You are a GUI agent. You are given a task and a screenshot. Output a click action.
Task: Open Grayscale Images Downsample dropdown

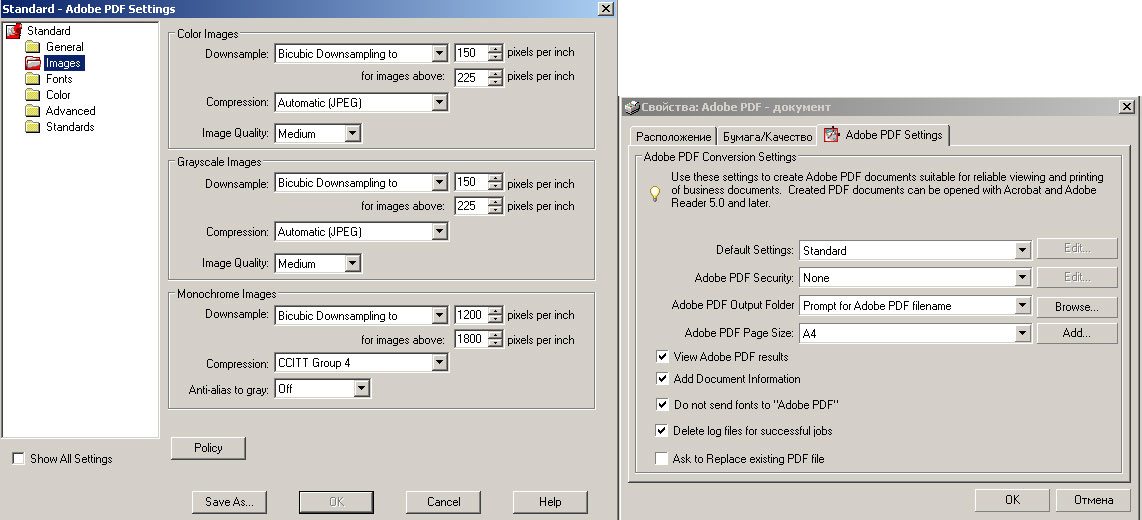[x=439, y=183]
